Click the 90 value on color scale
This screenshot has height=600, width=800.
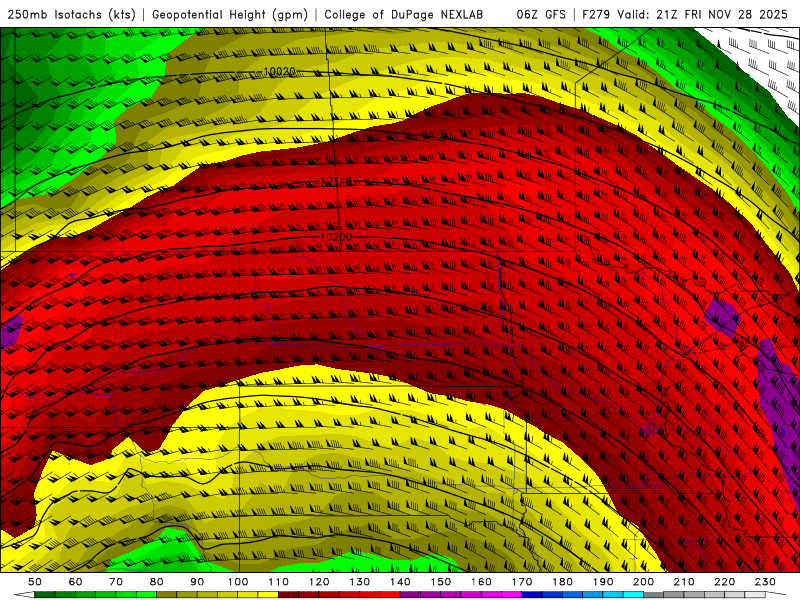197,582
